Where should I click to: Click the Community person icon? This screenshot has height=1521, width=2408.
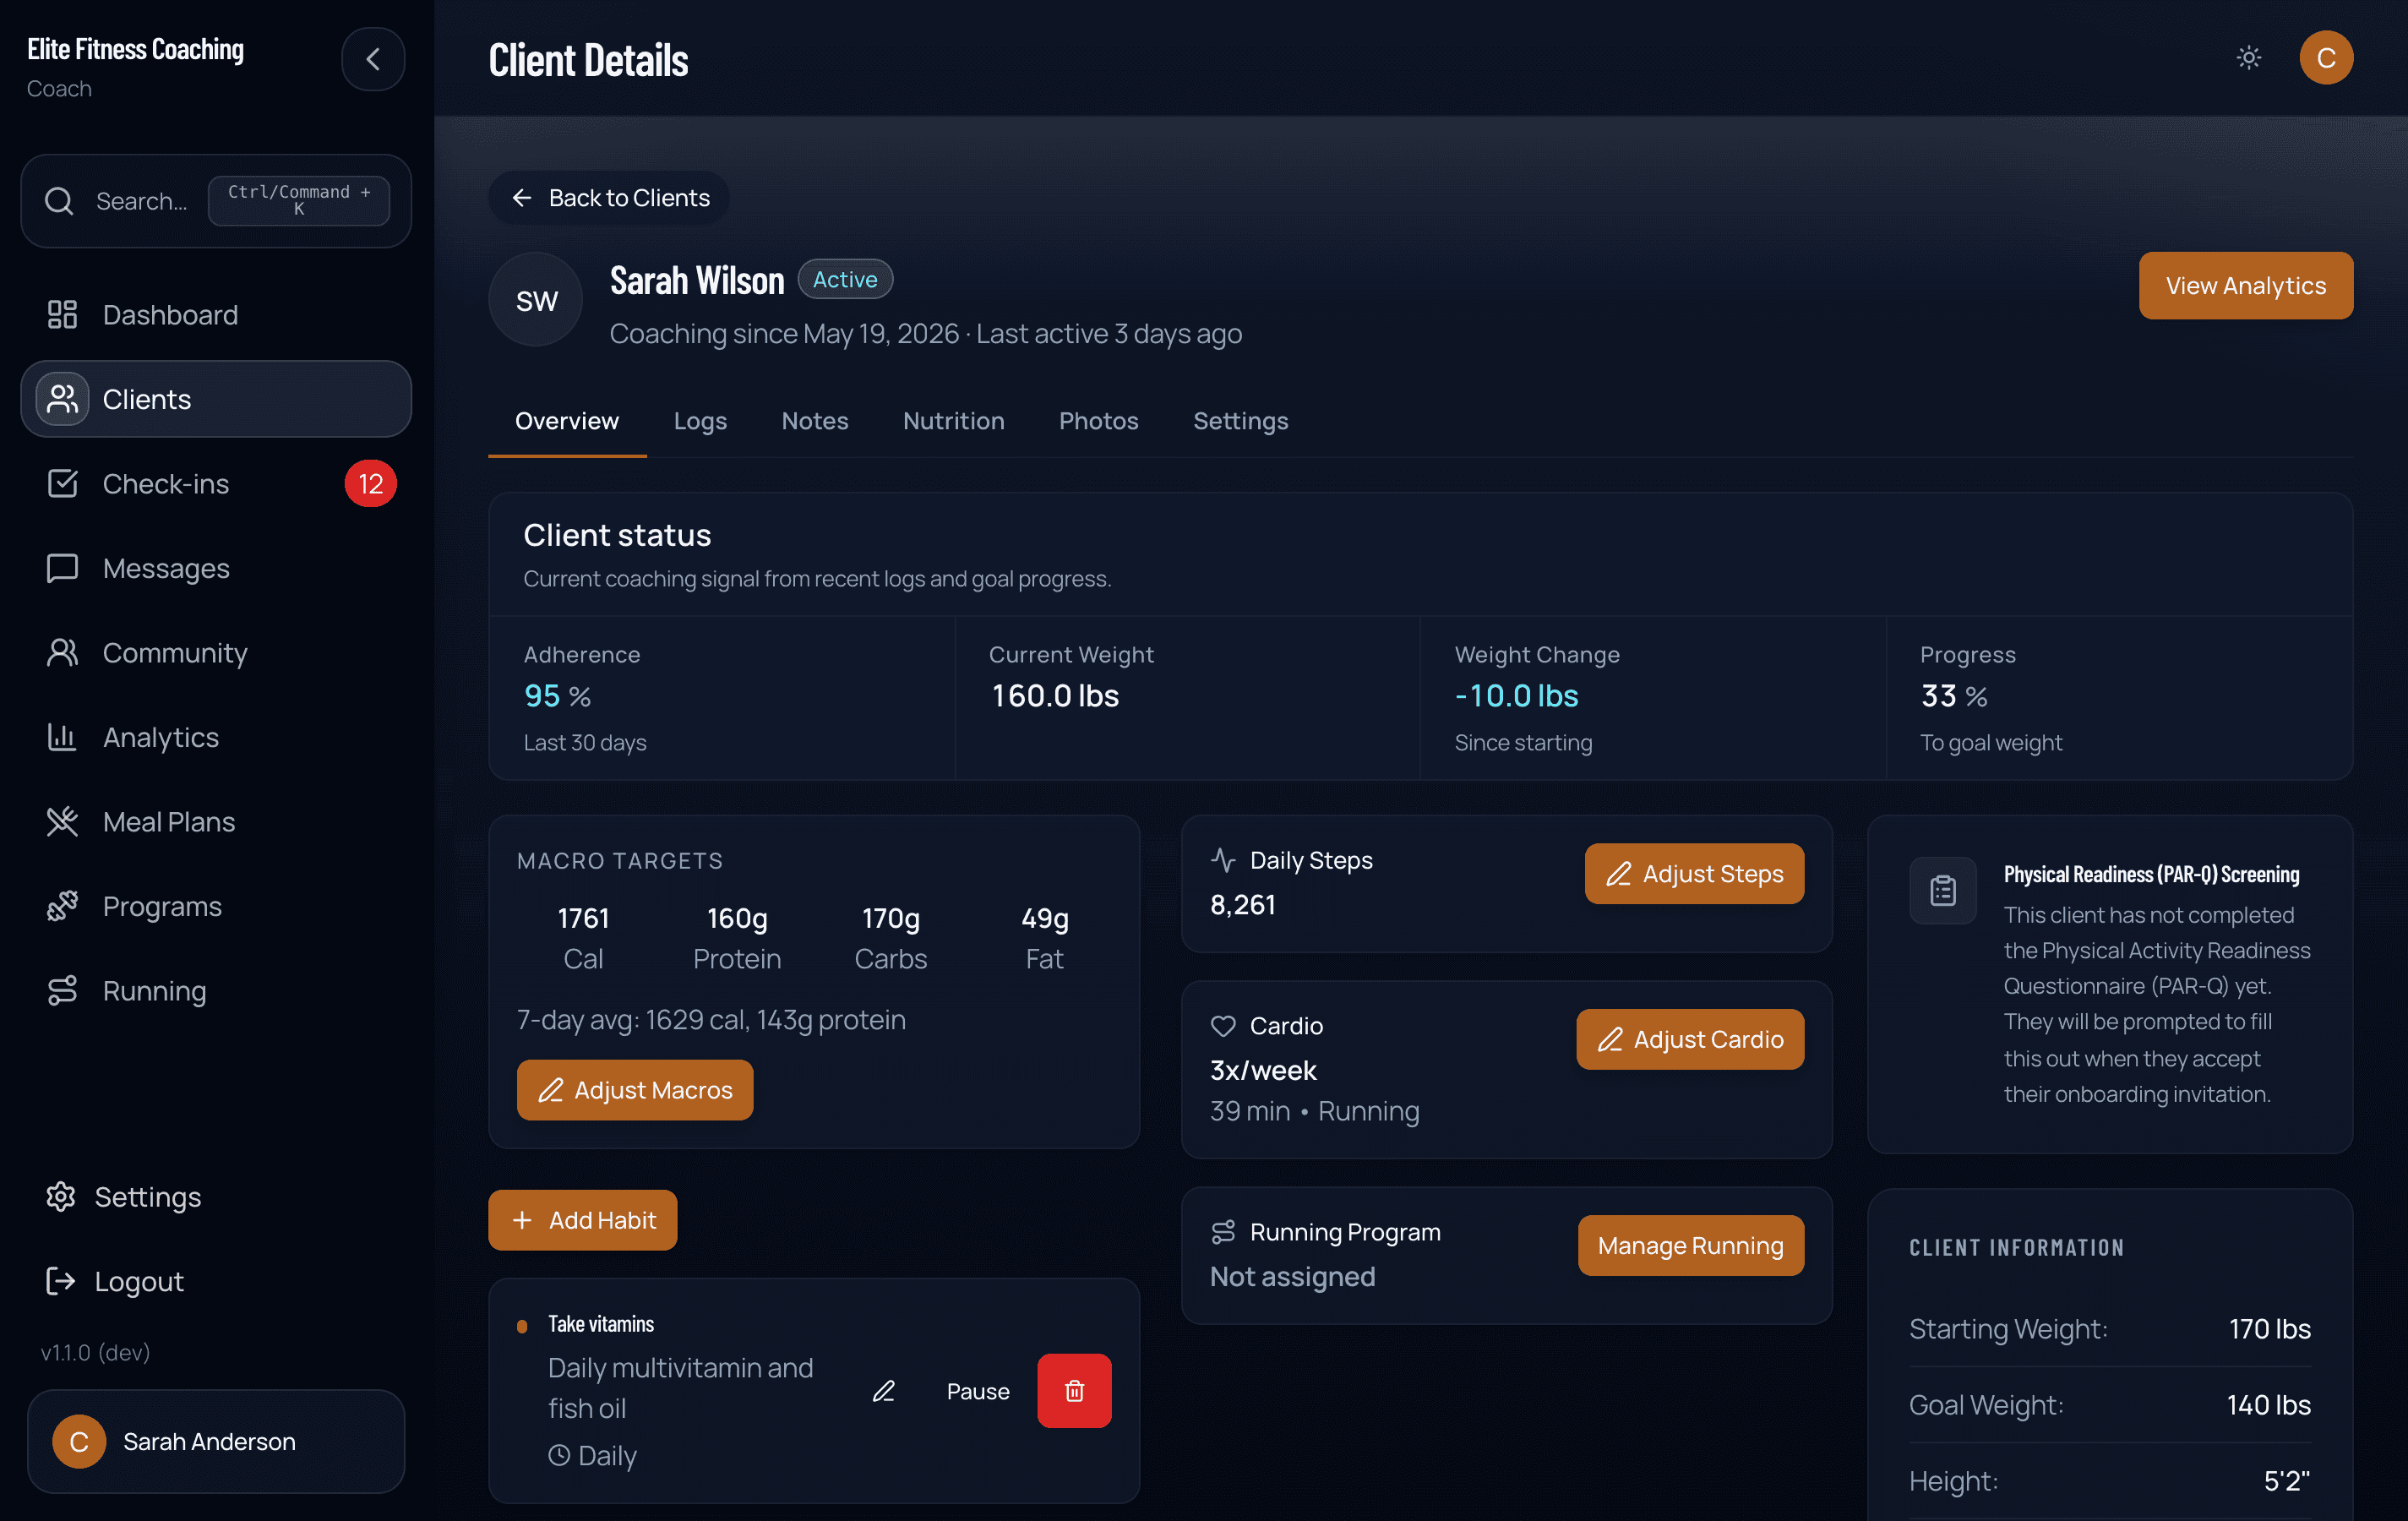[x=62, y=653]
